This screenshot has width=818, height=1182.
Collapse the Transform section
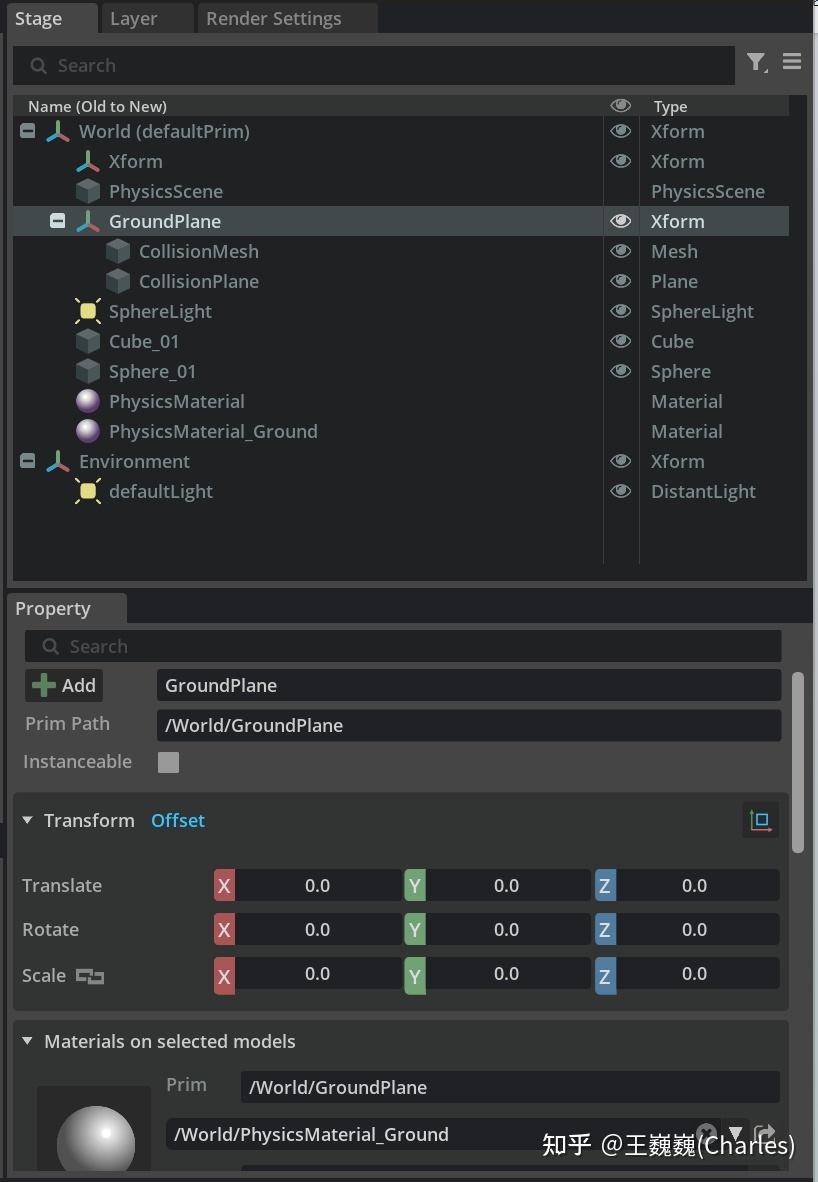coord(28,820)
